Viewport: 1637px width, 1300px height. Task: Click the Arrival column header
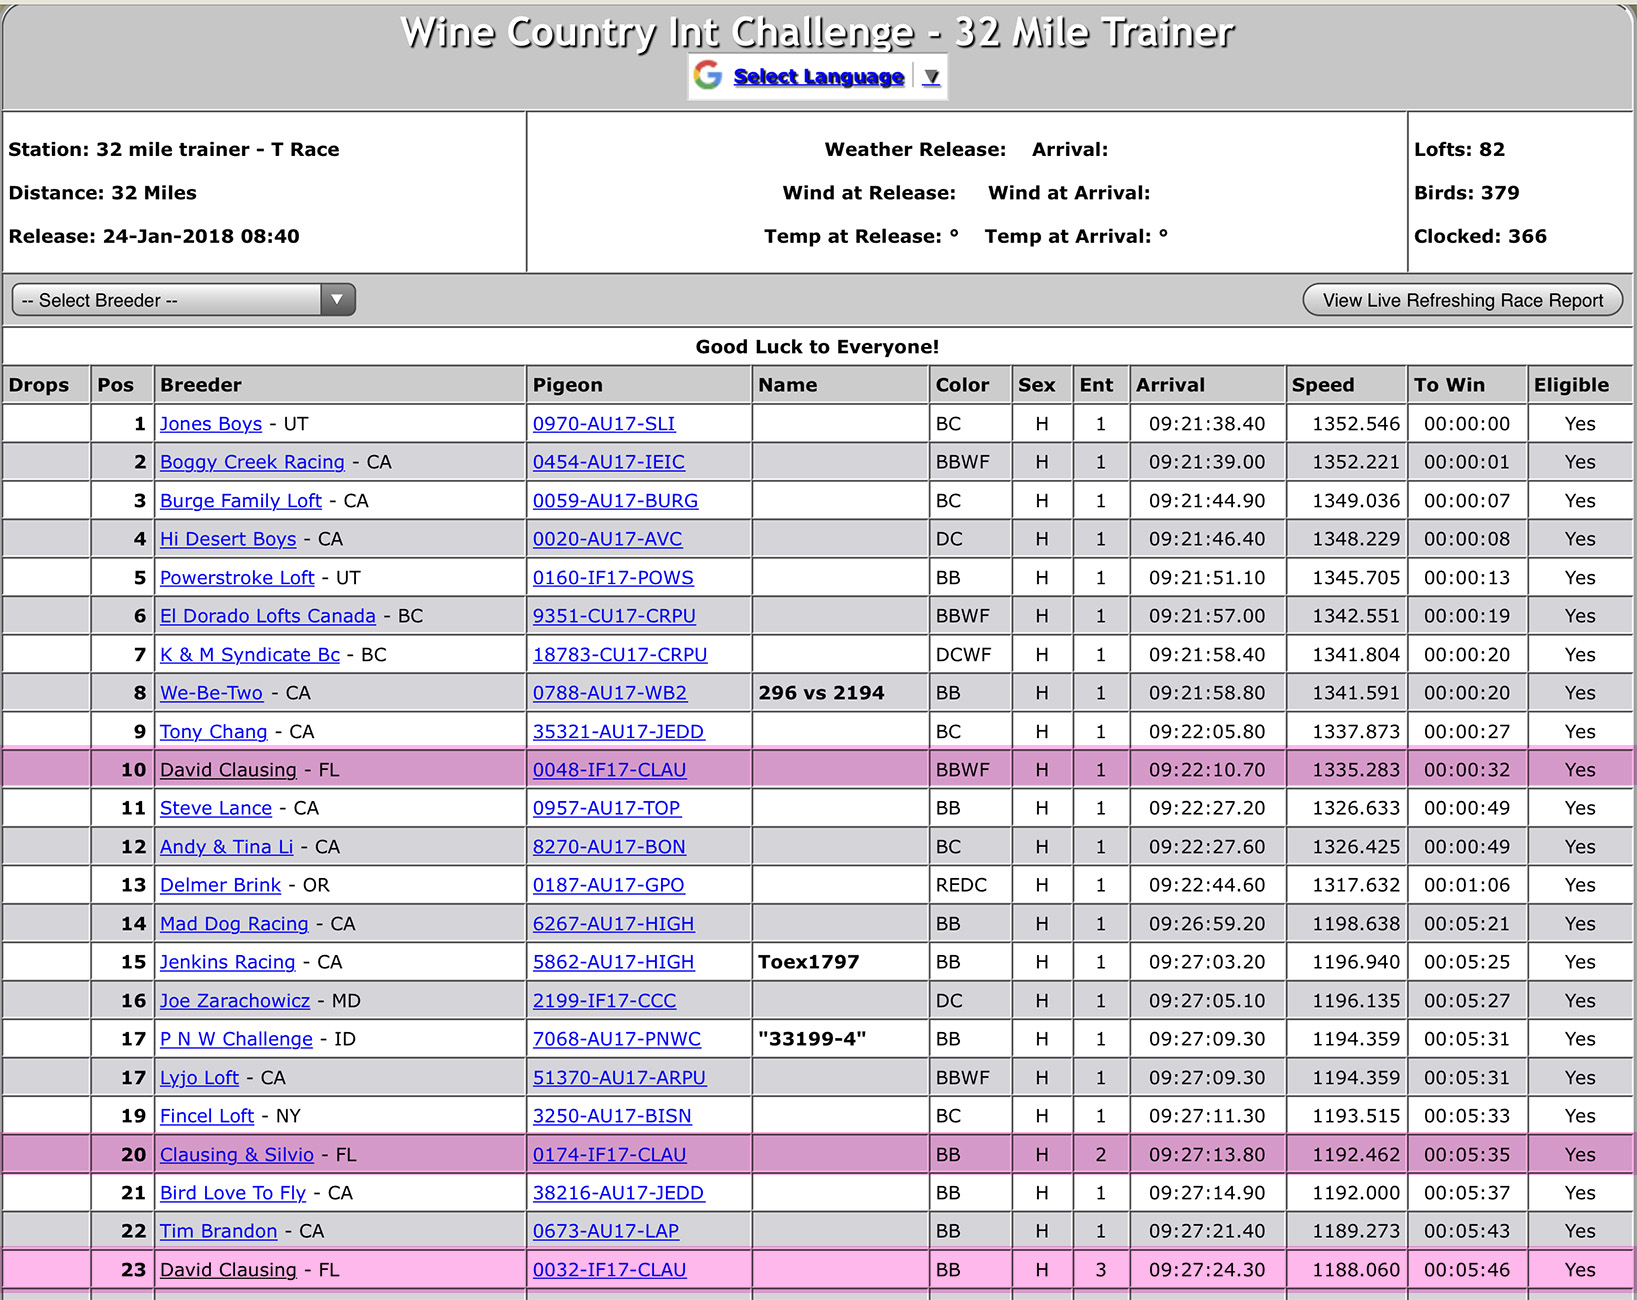point(1170,385)
